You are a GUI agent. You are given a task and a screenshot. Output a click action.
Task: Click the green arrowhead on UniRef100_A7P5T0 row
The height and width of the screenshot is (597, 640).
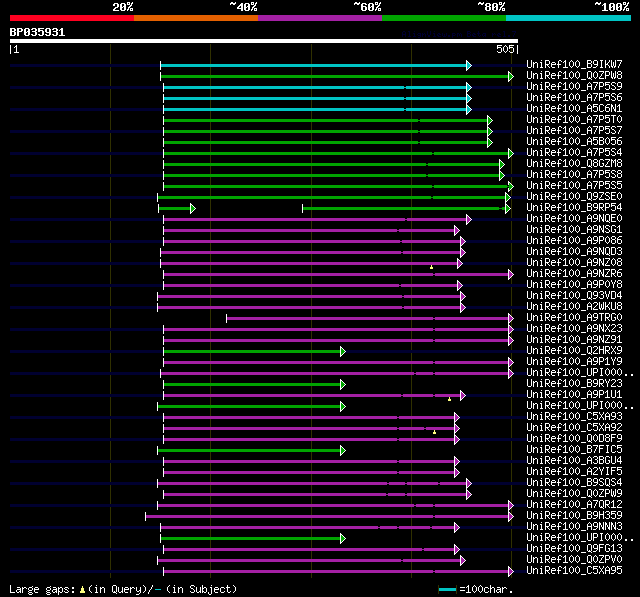pyautogui.click(x=490, y=120)
